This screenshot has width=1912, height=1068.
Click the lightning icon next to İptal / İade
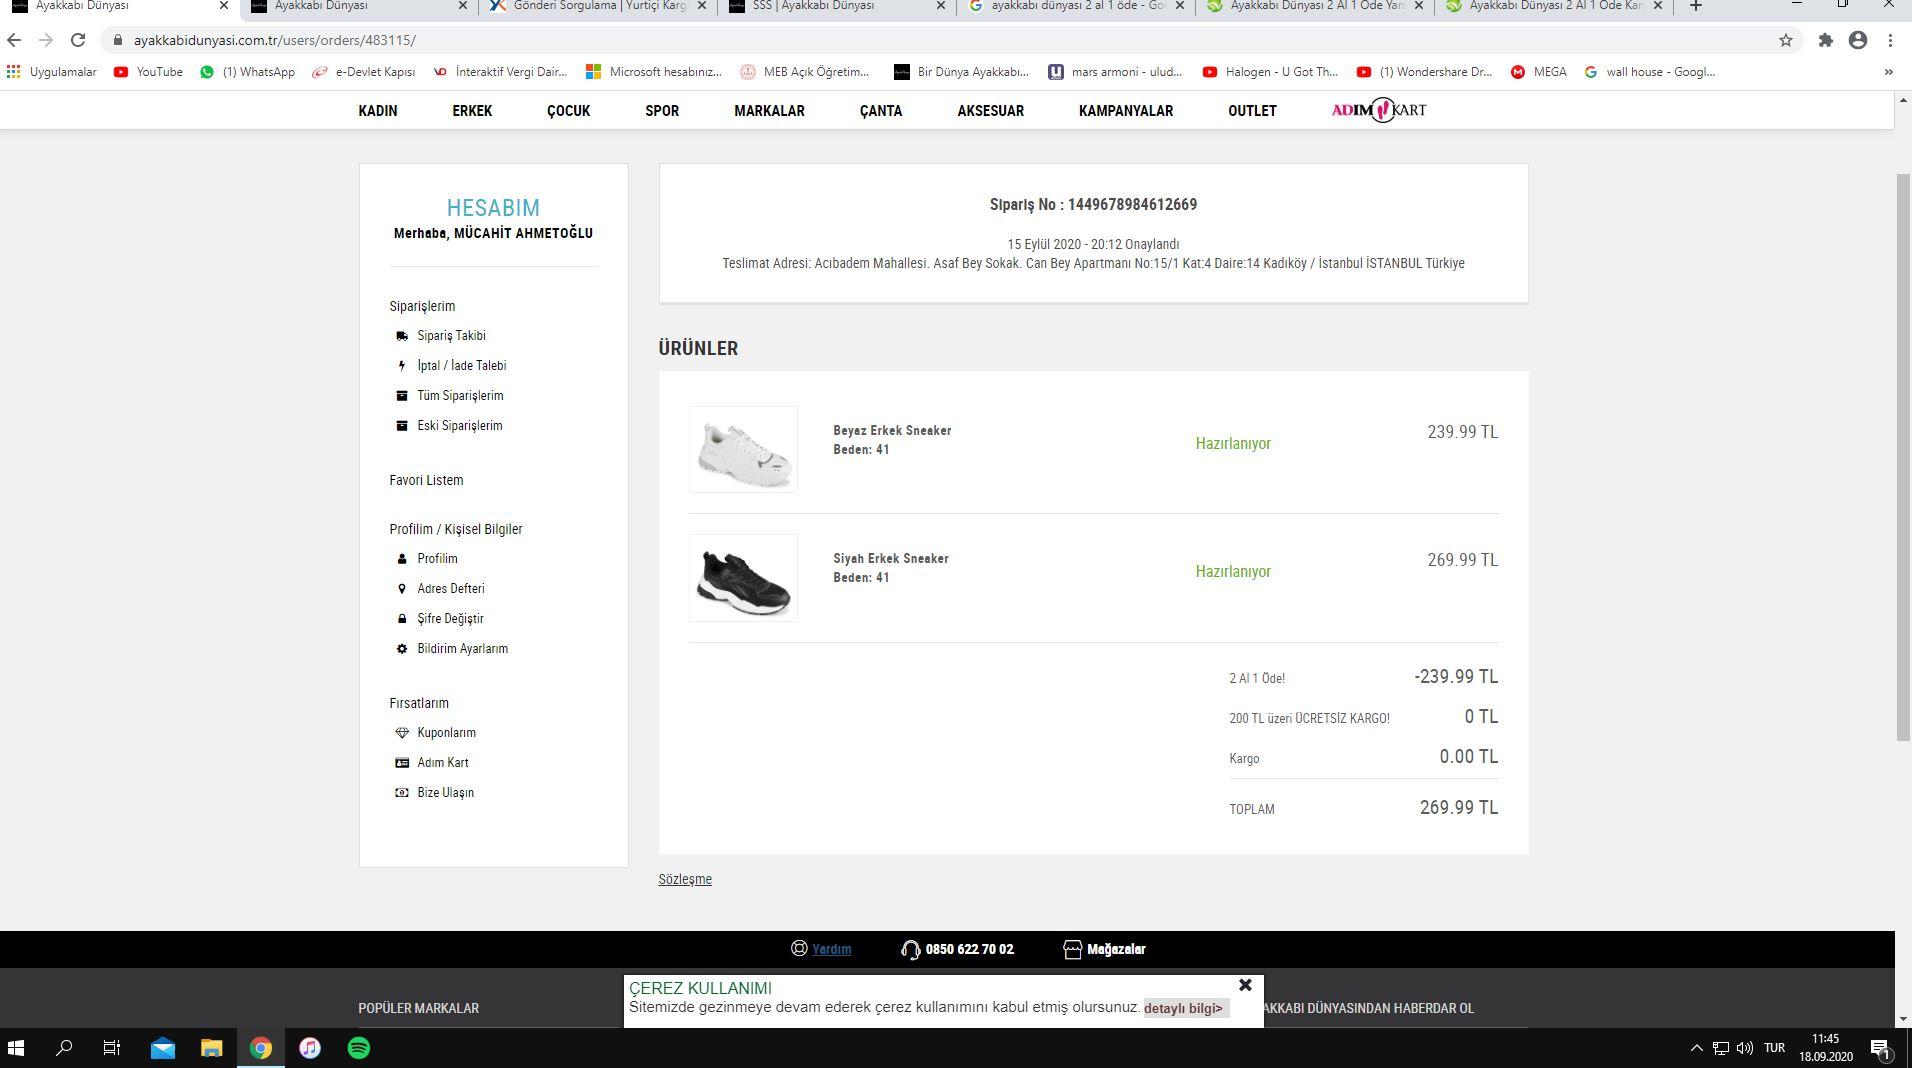coord(402,366)
